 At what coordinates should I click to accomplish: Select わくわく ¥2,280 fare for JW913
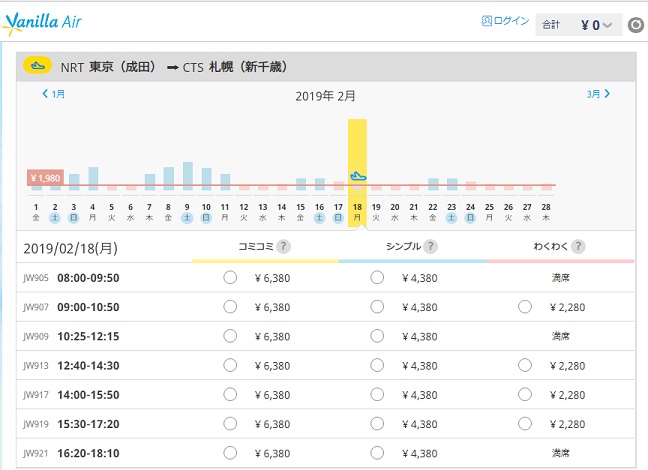(x=525, y=365)
